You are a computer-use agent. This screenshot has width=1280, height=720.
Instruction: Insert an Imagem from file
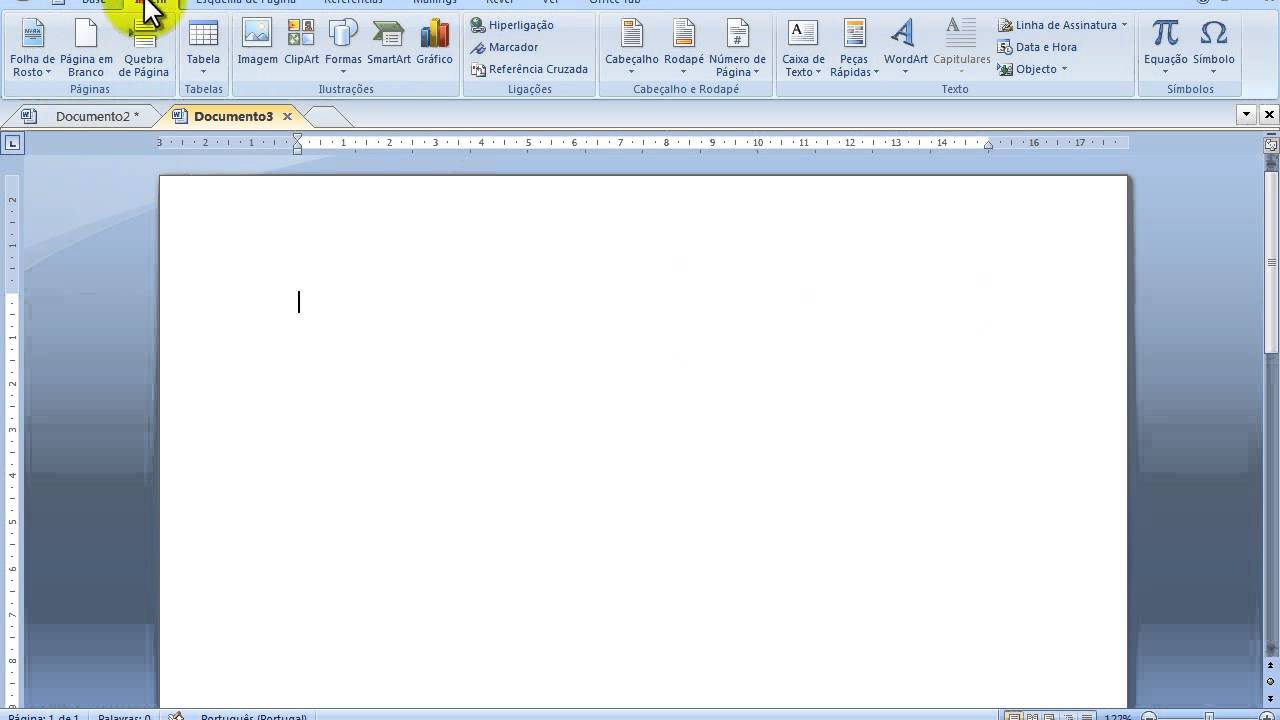click(x=257, y=44)
